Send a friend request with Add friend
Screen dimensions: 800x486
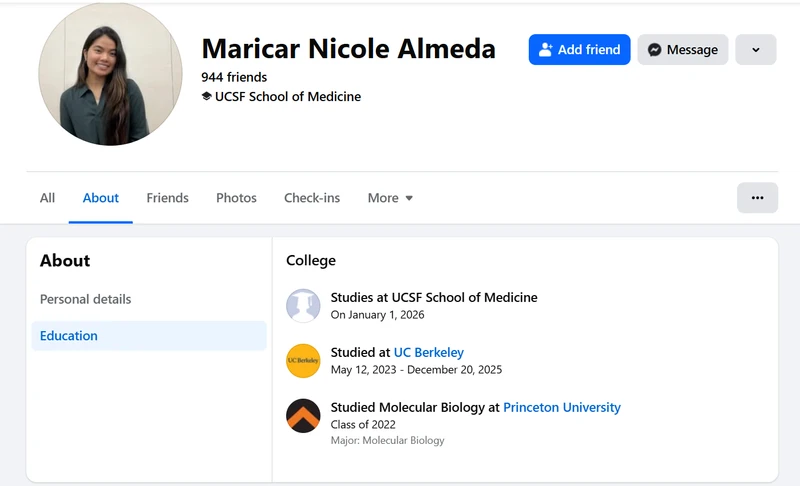point(580,49)
